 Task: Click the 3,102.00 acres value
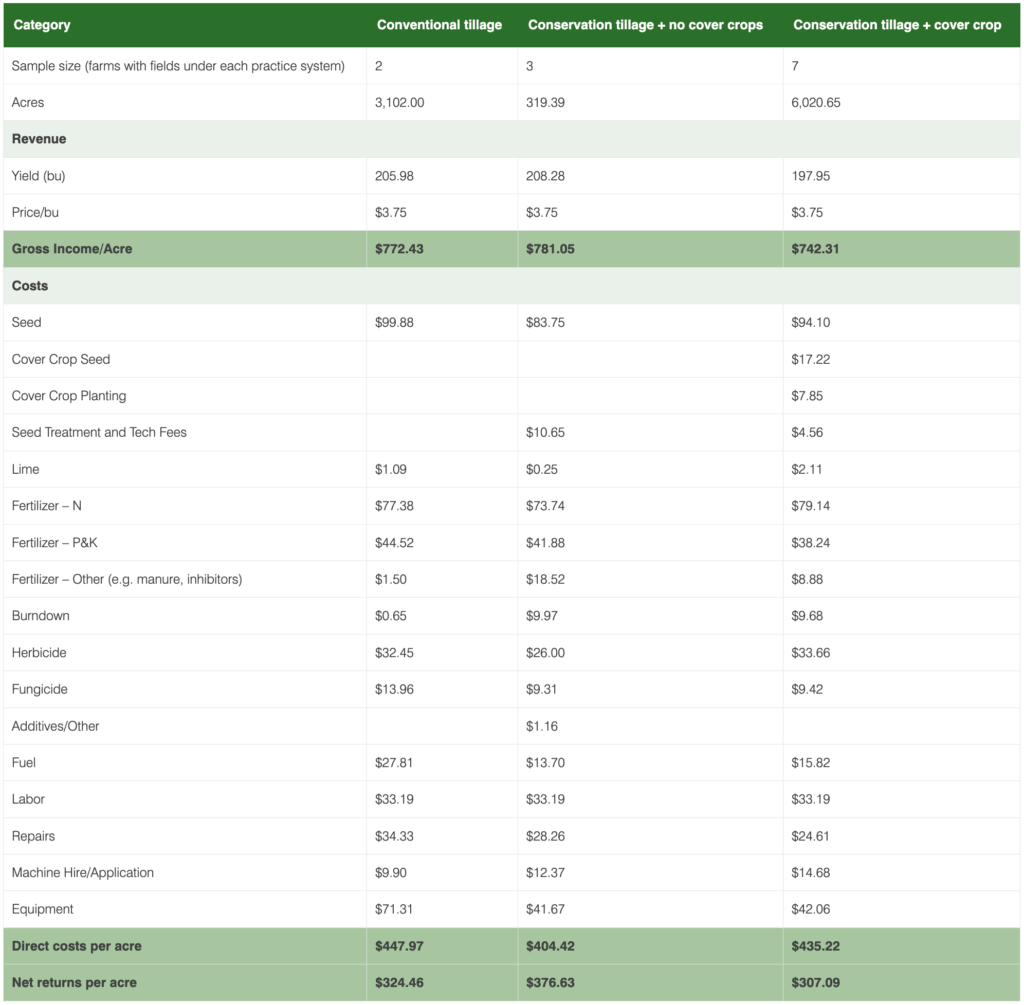tap(399, 103)
